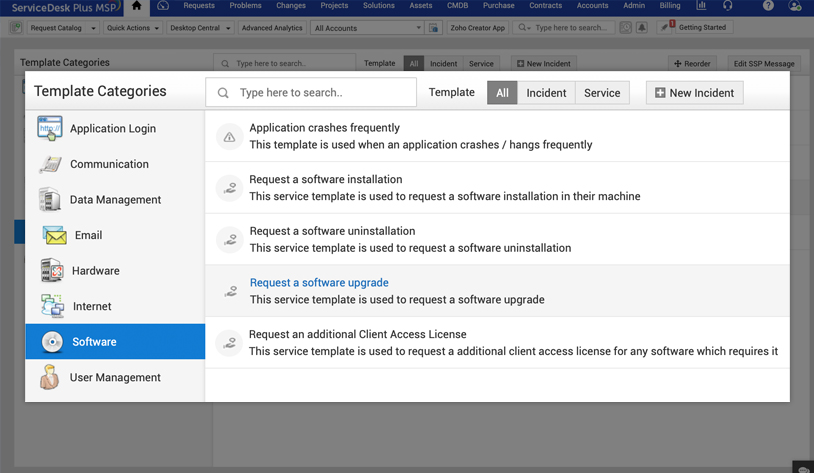Open the Application Login category icon
Screen dimensions: 814x473
click(49, 128)
